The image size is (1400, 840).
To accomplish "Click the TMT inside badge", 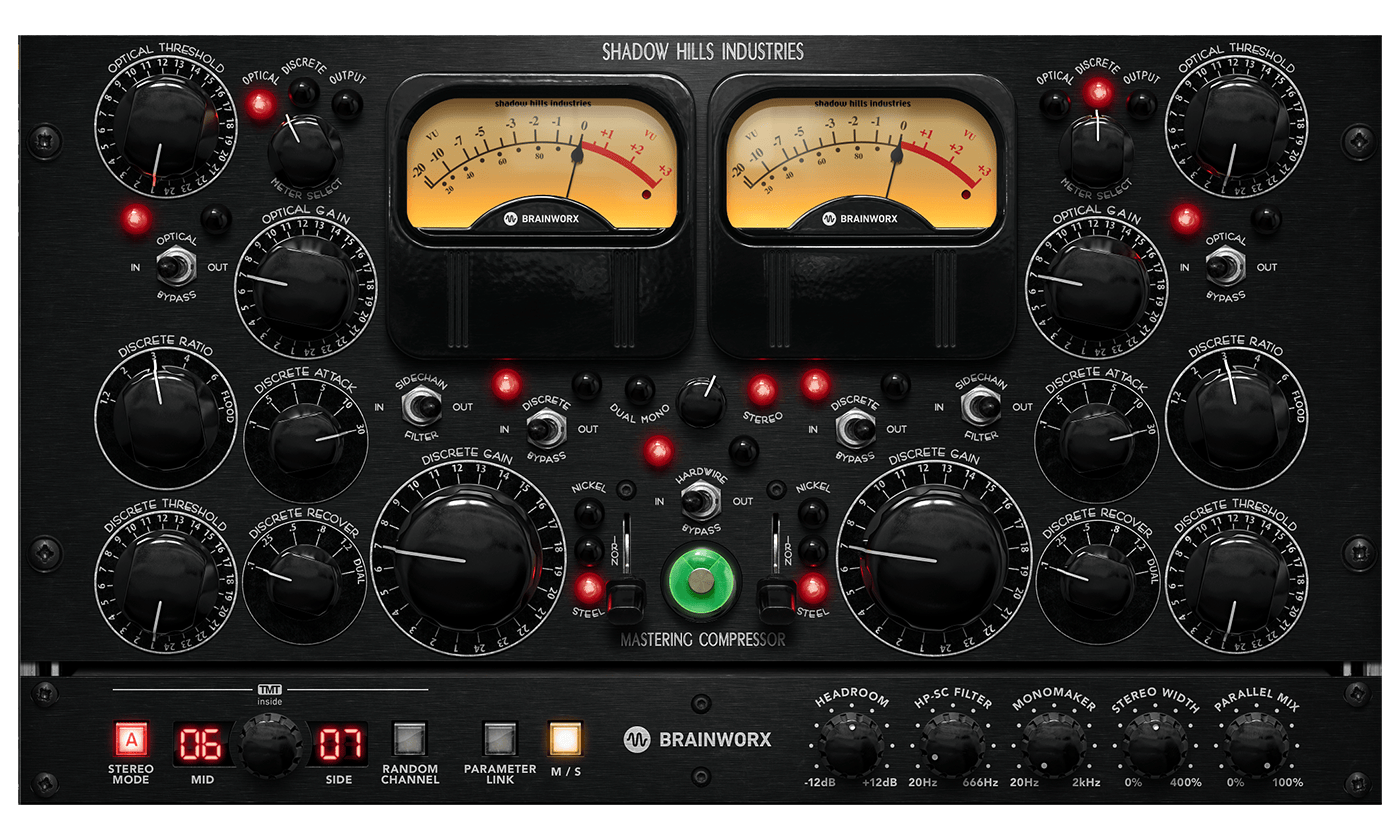I will click(270, 695).
